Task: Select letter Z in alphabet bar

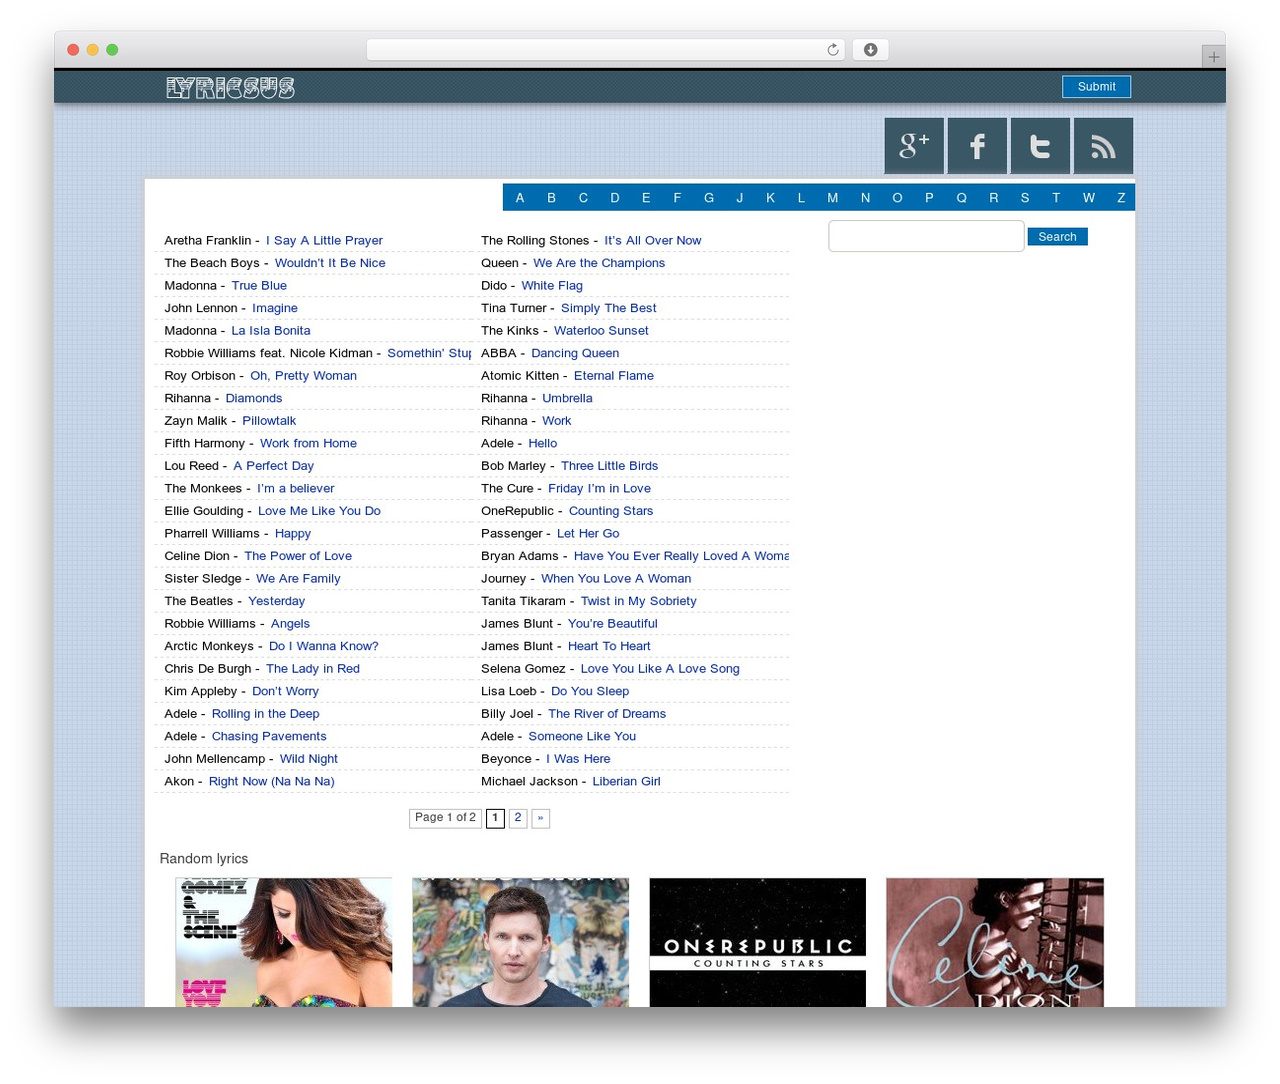Action: tap(1121, 198)
